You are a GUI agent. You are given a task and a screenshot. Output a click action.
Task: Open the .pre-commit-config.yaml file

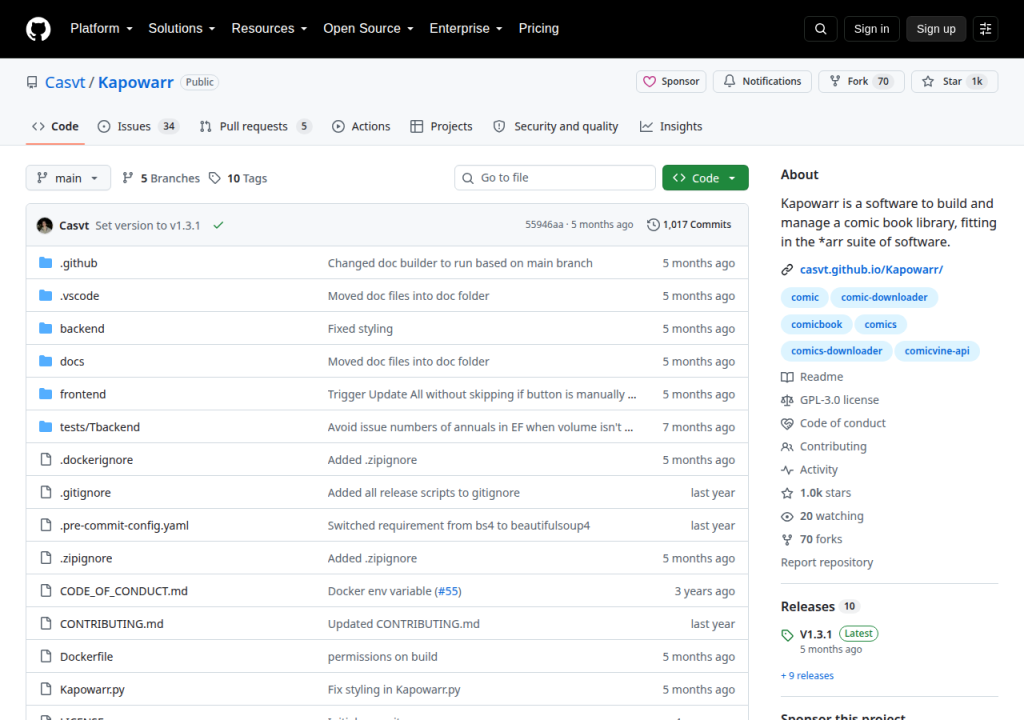coord(124,525)
